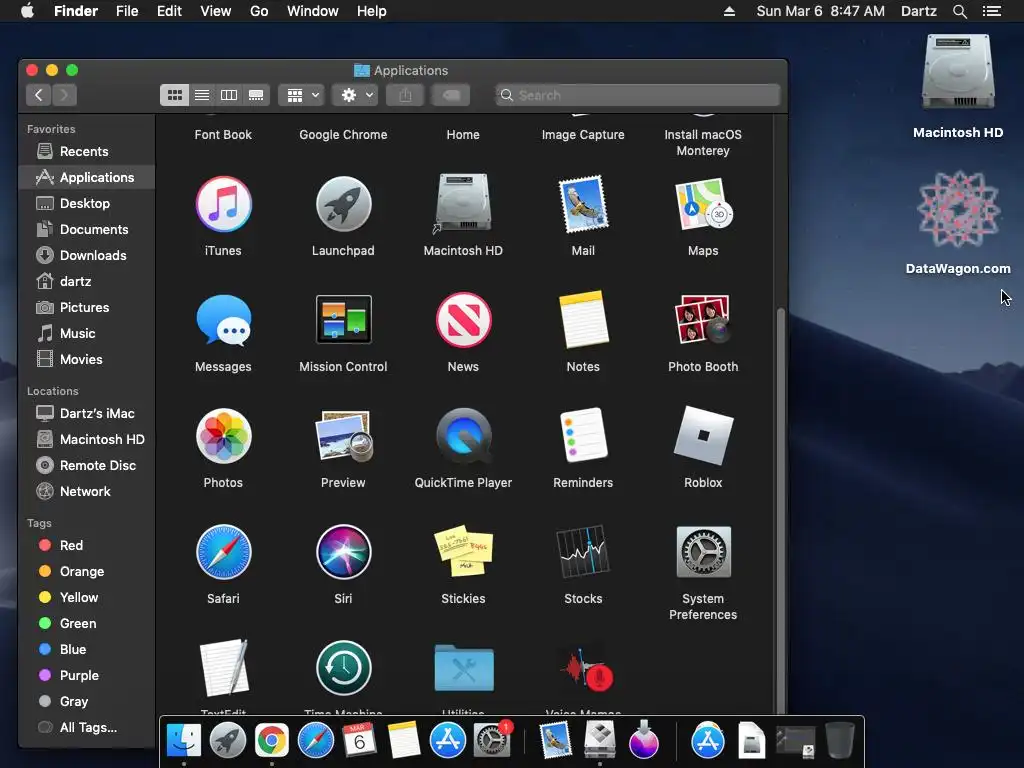Screen dimensions: 1024x768
Task: Select the Stickies app icon
Action: point(463,551)
